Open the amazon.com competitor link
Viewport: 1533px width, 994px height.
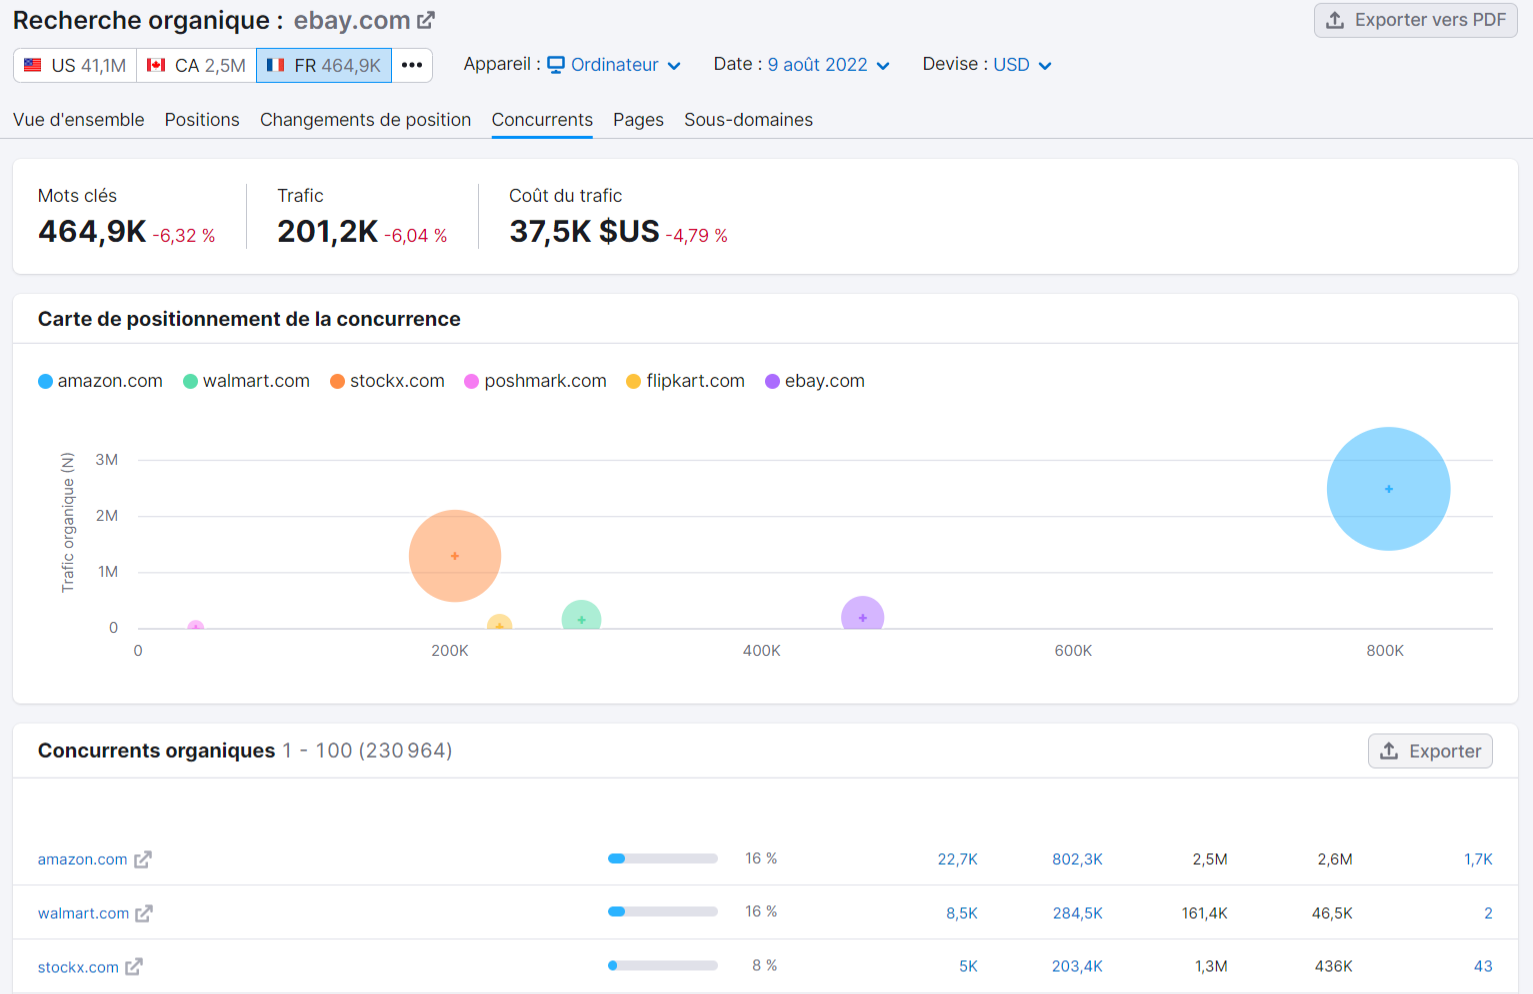pos(82,859)
